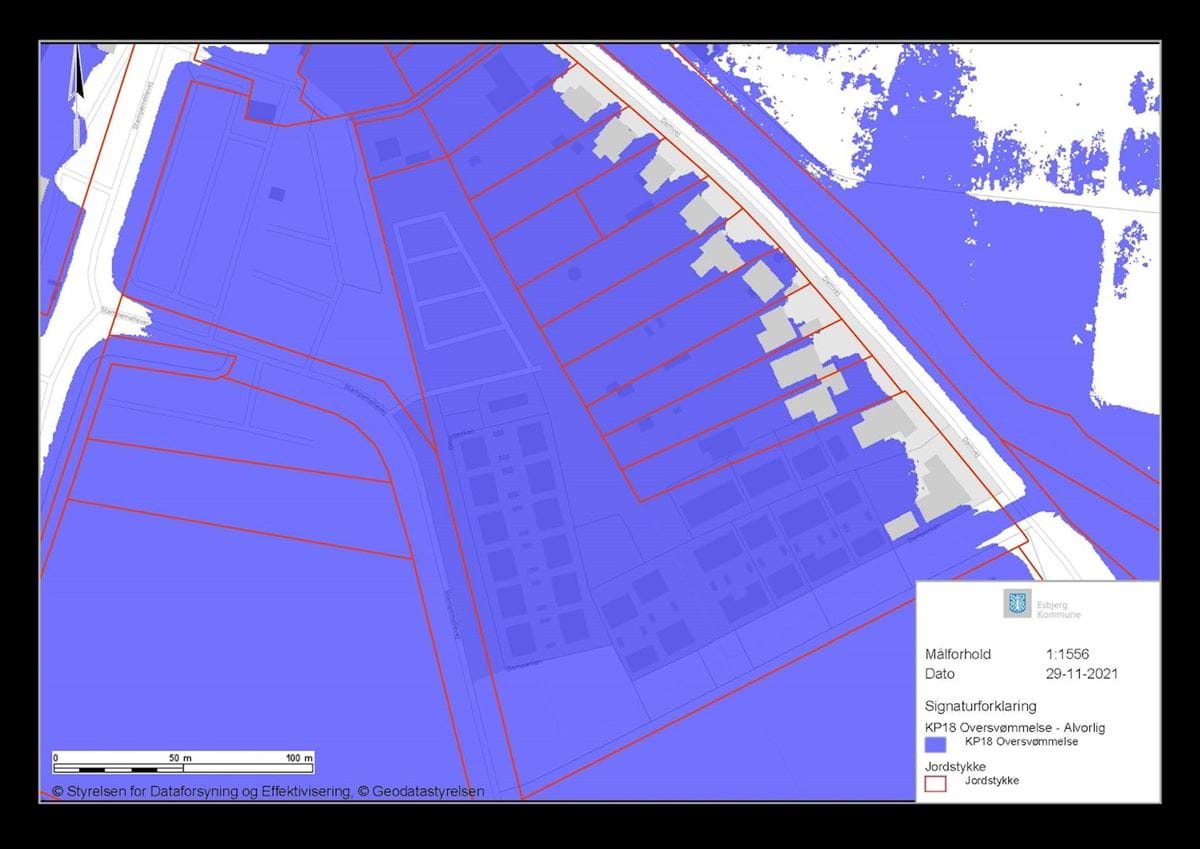Click the Styrelsen for Dataforsyning og Effektivisering credit
1200x849 pixels.
(x=202, y=791)
